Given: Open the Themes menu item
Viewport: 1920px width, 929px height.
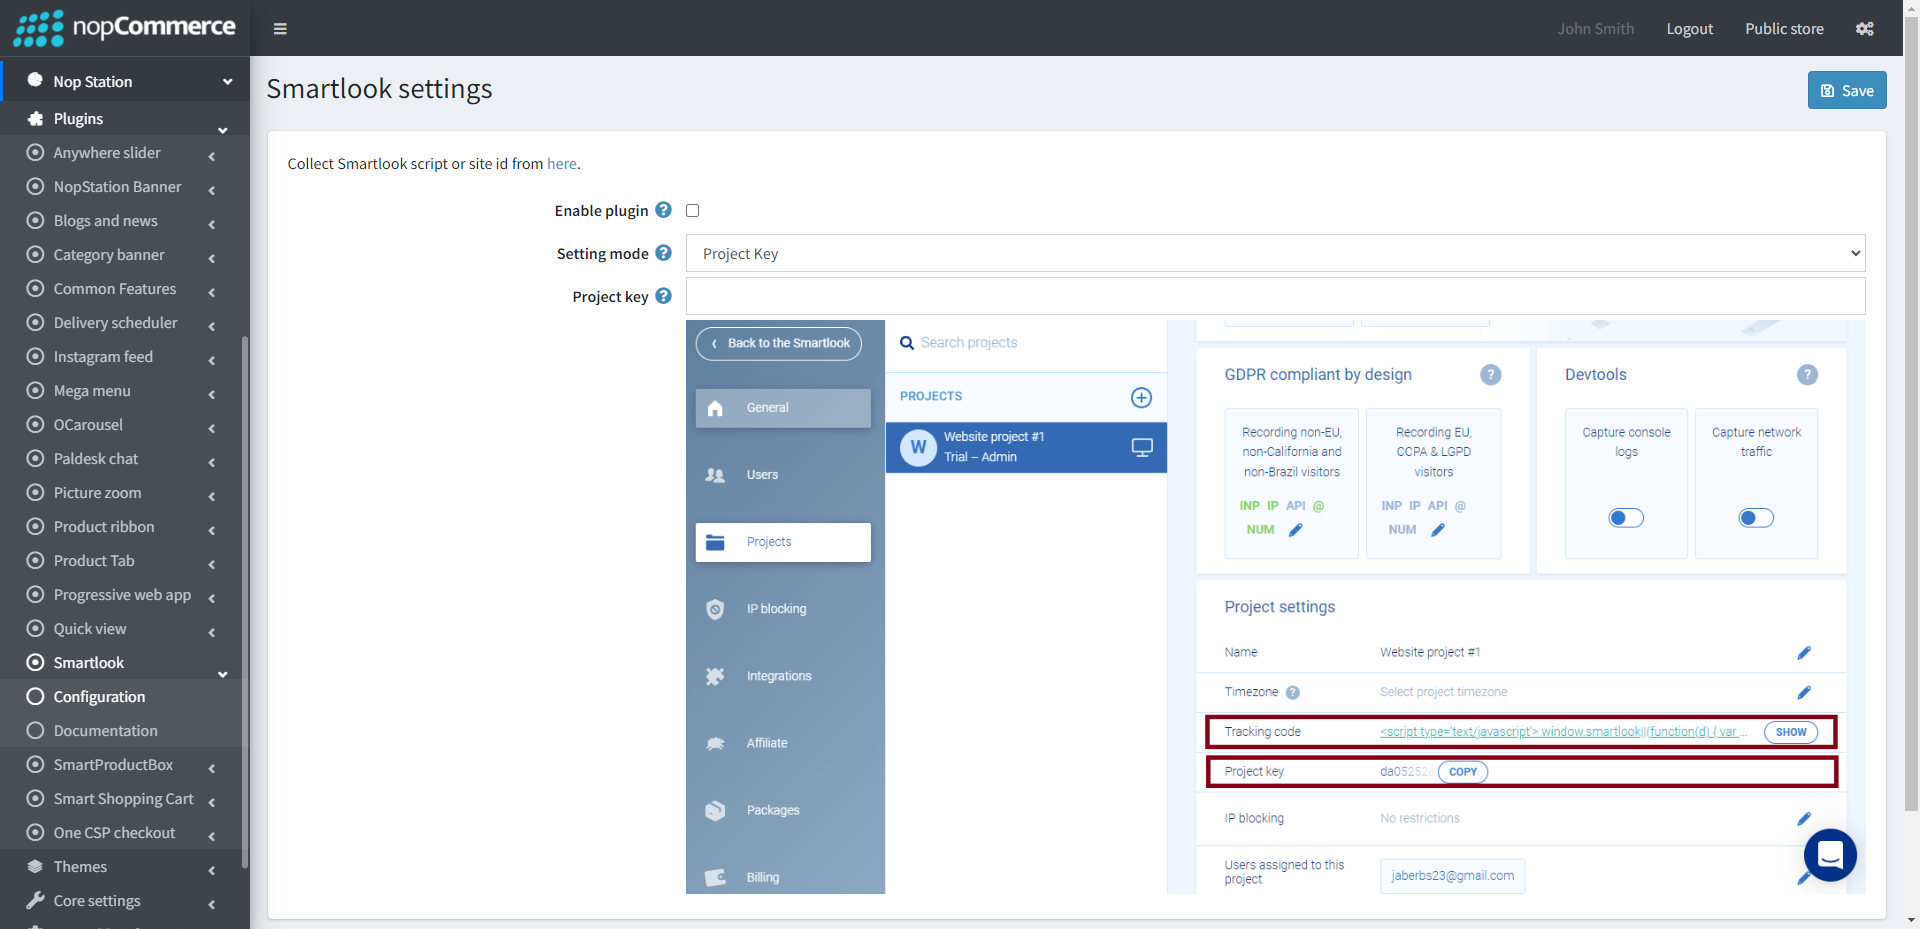Looking at the screenshot, I should pos(122,866).
